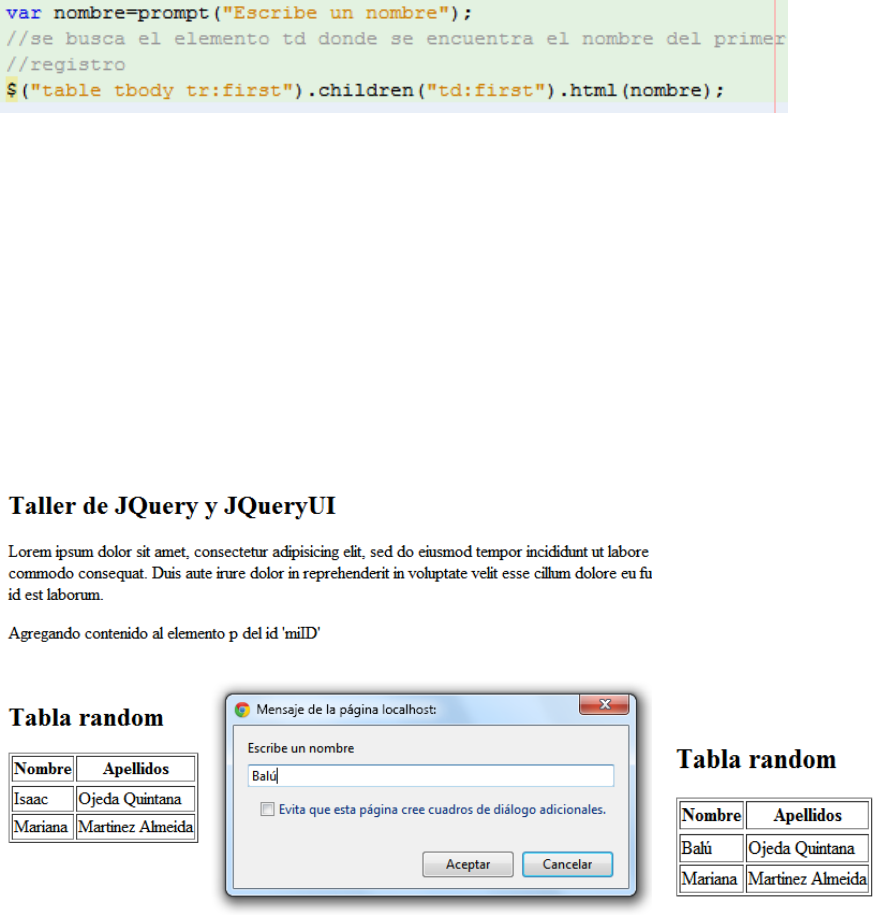Click the 'Apellidos' header of the left table
Viewport: 880px width, 915px height.
point(135,769)
